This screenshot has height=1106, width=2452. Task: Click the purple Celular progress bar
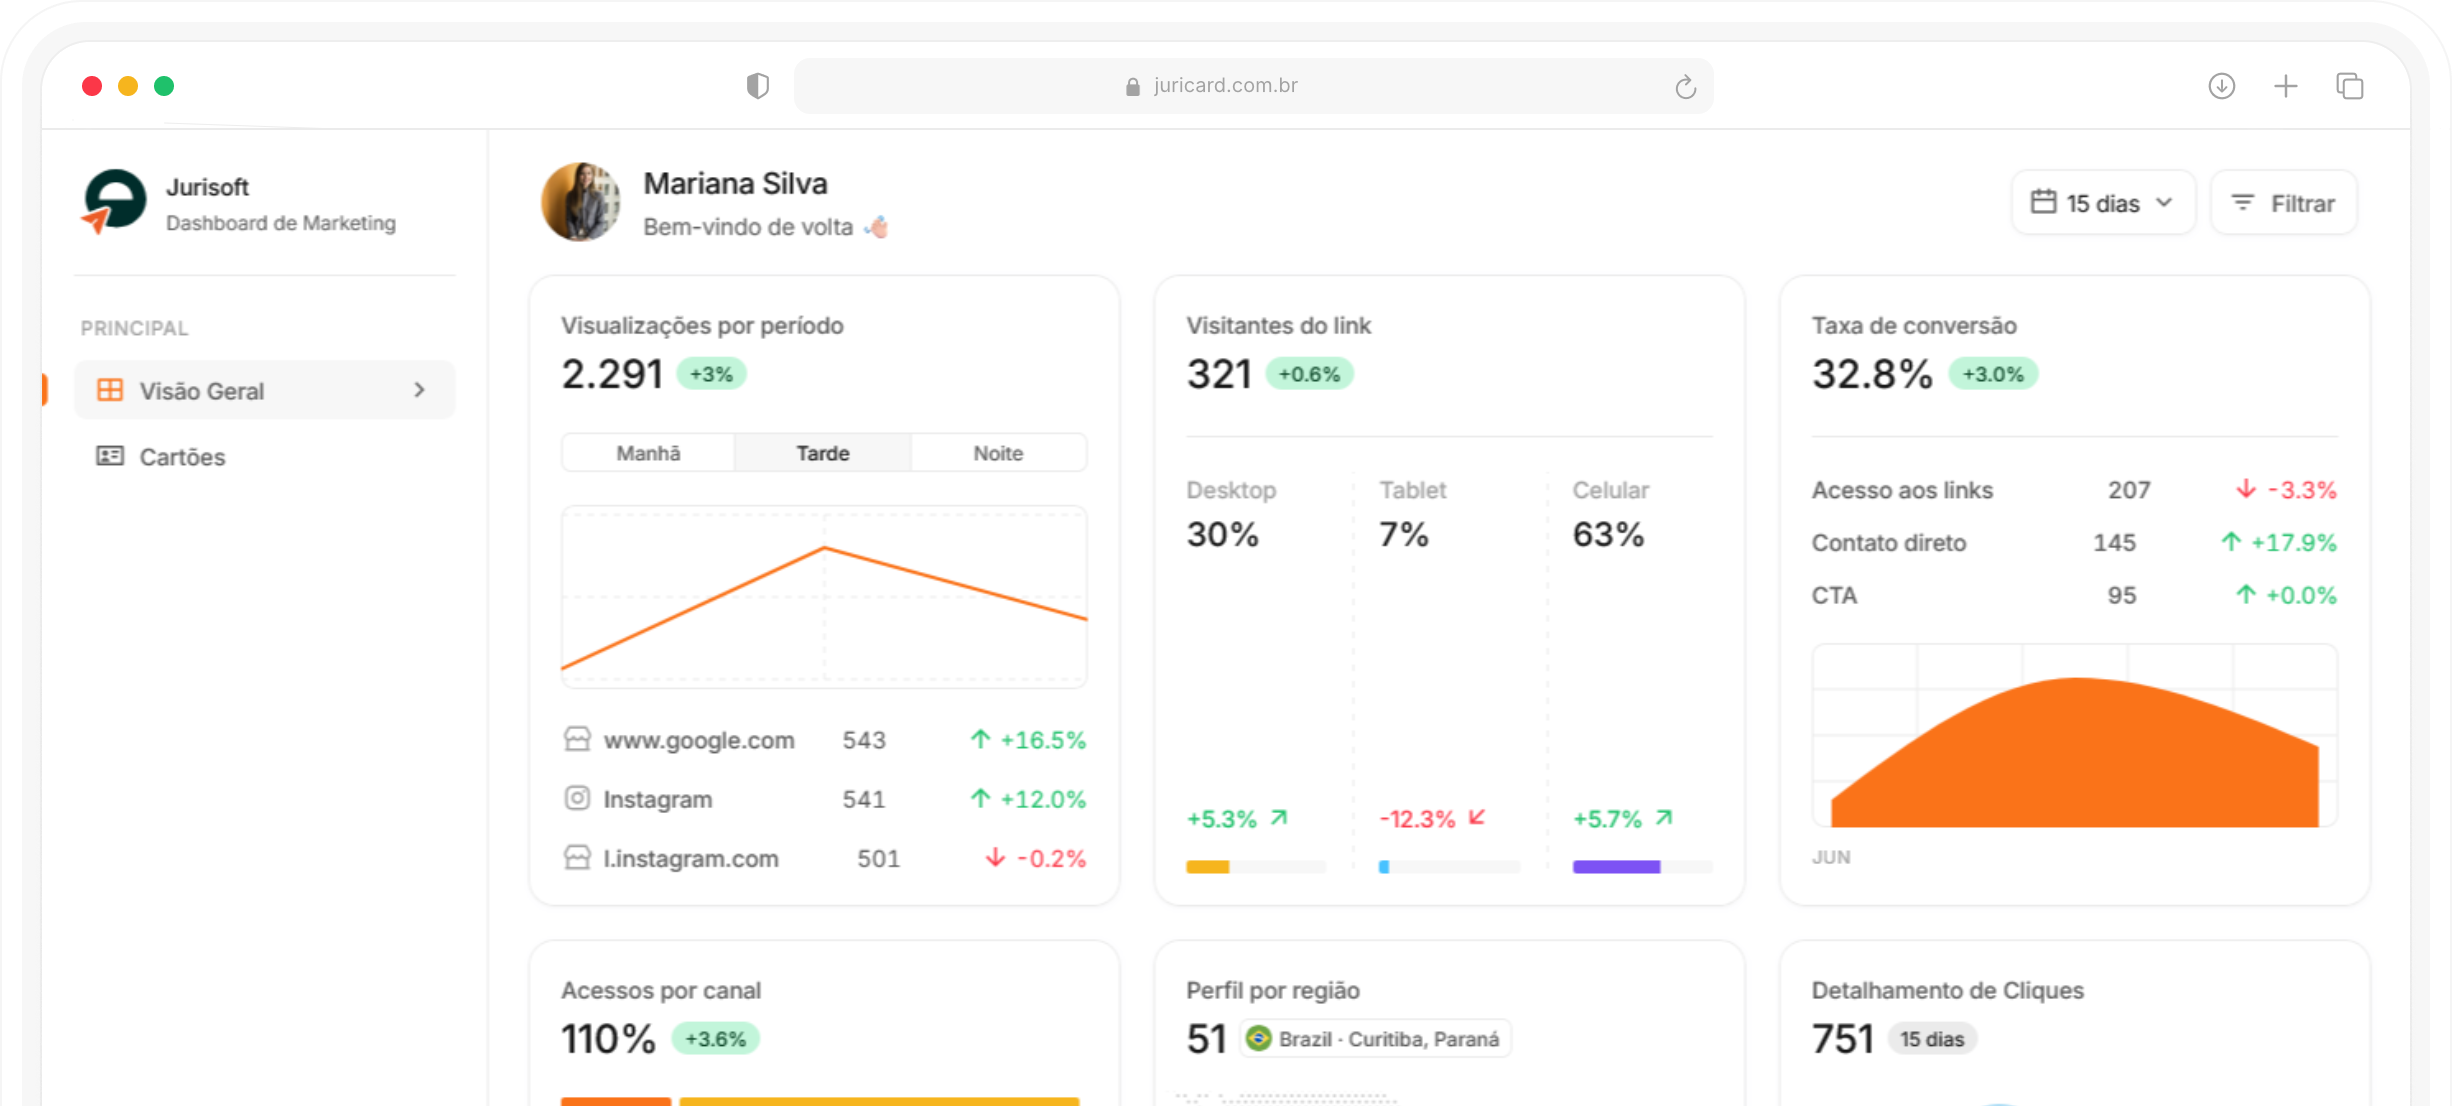[x=1616, y=867]
